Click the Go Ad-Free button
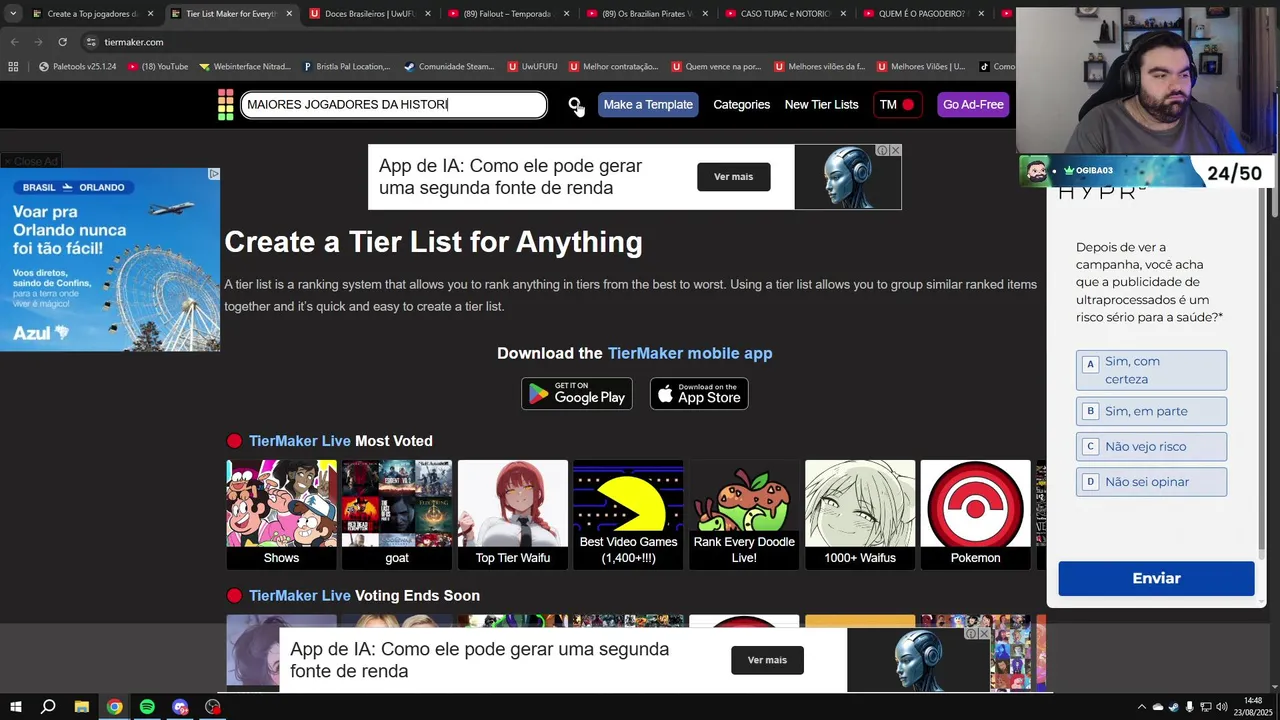 click(973, 104)
